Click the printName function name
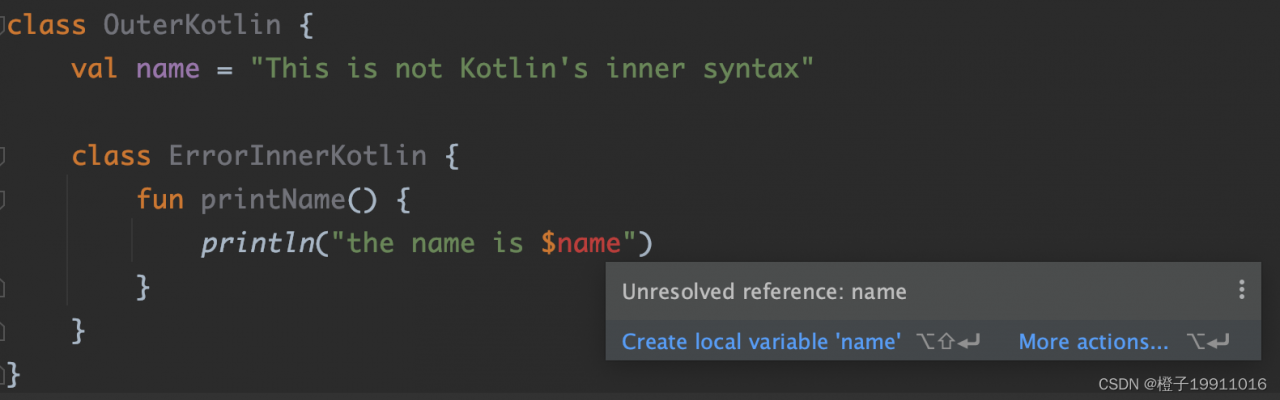This screenshot has height=400, width=1280. pos(273,200)
